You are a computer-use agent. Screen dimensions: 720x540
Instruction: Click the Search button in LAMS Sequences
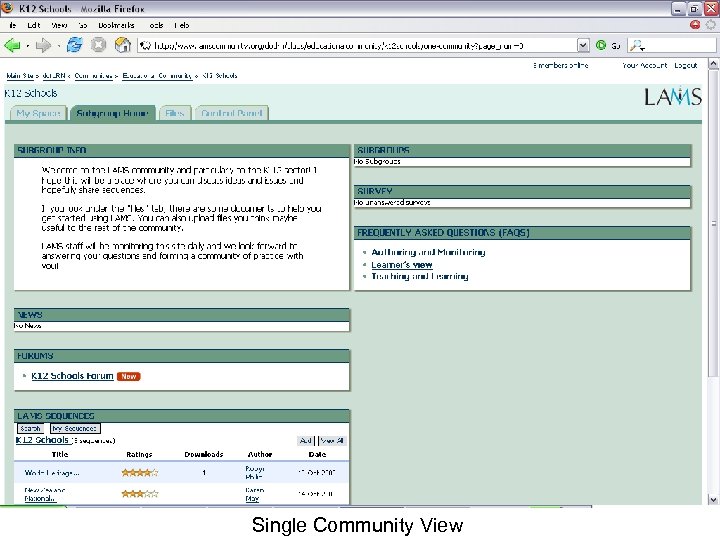[x=30, y=428]
